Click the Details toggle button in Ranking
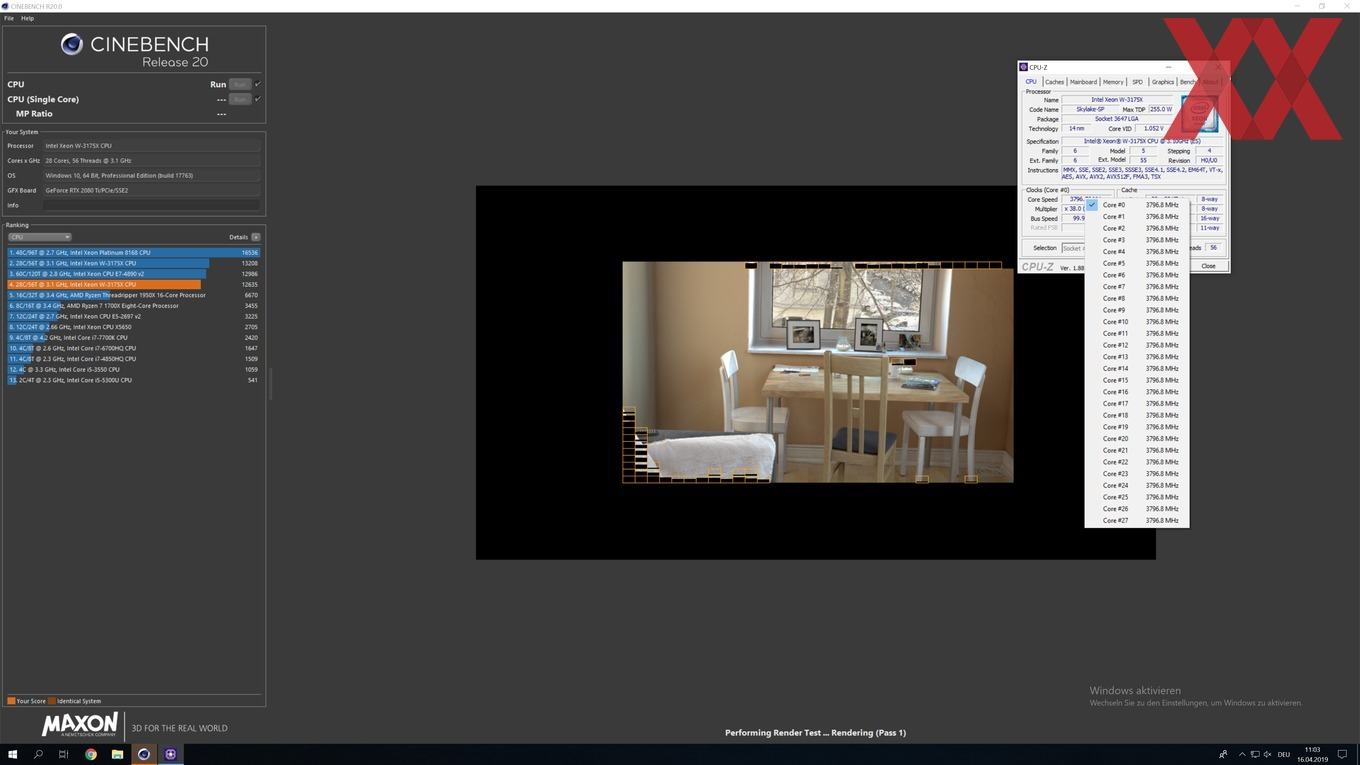The height and width of the screenshot is (765, 1360). tap(256, 237)
